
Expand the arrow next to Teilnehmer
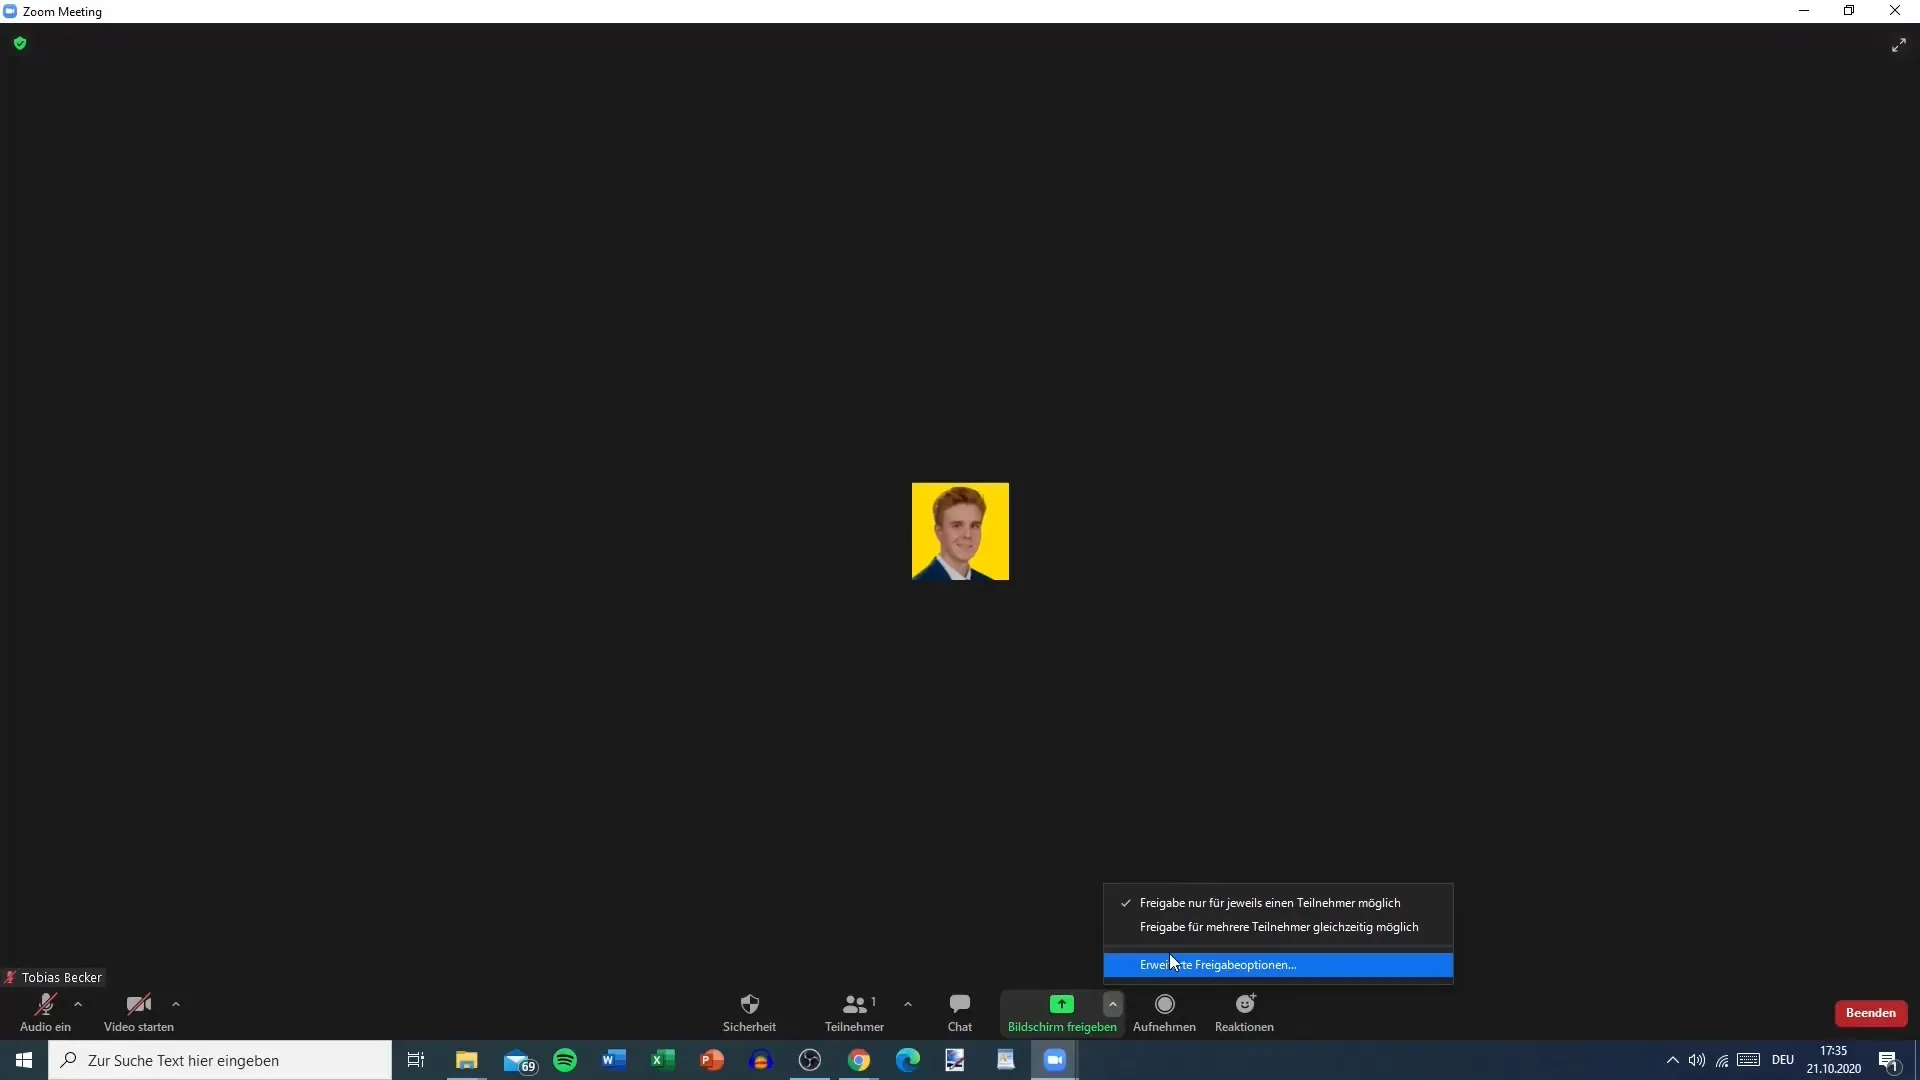pyautogui.click(x=908, y=1004)
